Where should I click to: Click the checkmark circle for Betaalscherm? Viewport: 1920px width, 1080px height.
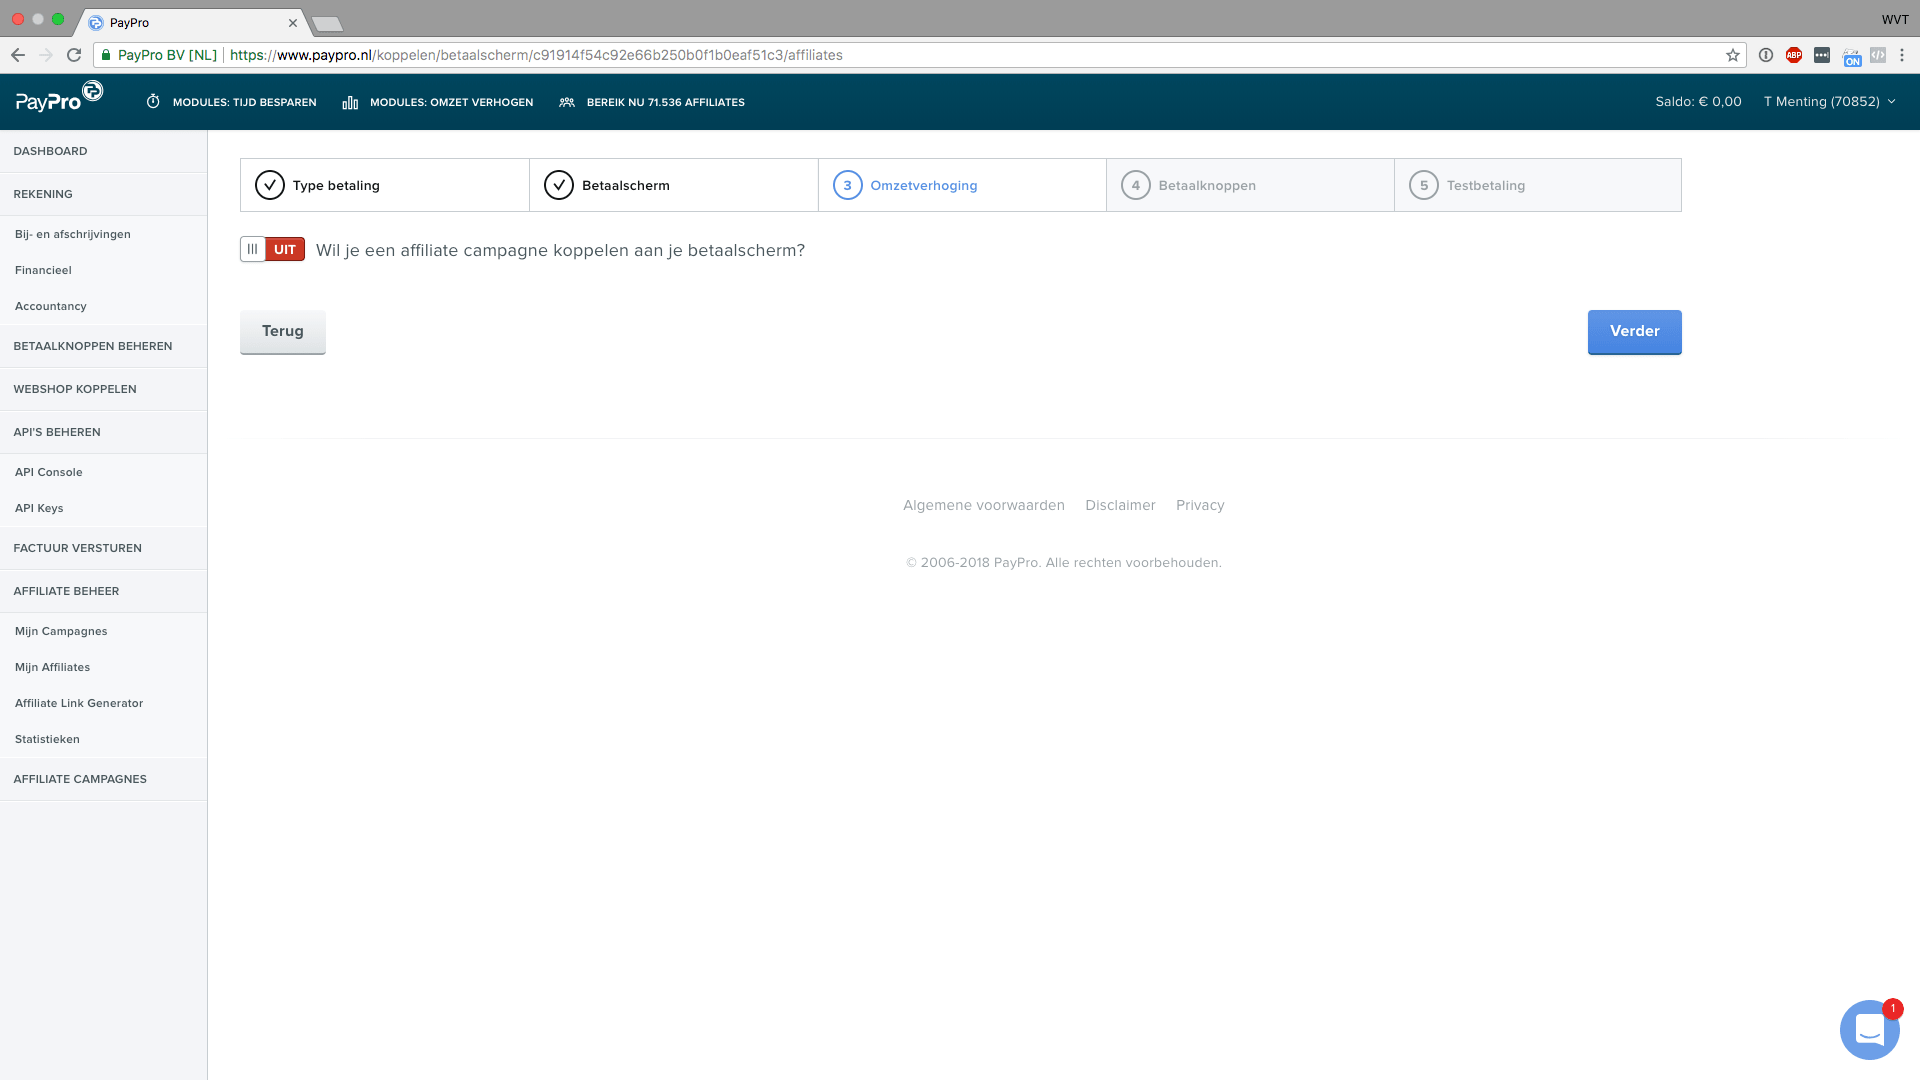tap(559, 185)
